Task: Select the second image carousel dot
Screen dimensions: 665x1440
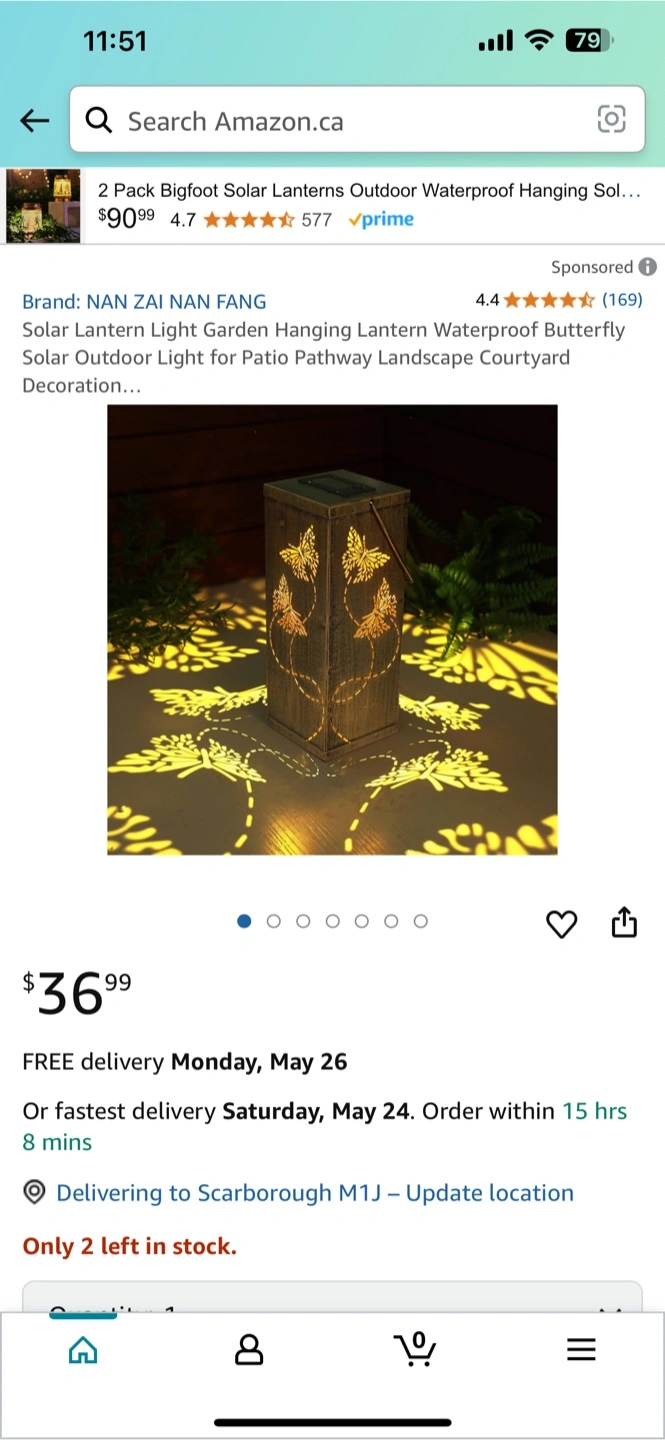Action: pyautogui.click(x=274, y=921)
